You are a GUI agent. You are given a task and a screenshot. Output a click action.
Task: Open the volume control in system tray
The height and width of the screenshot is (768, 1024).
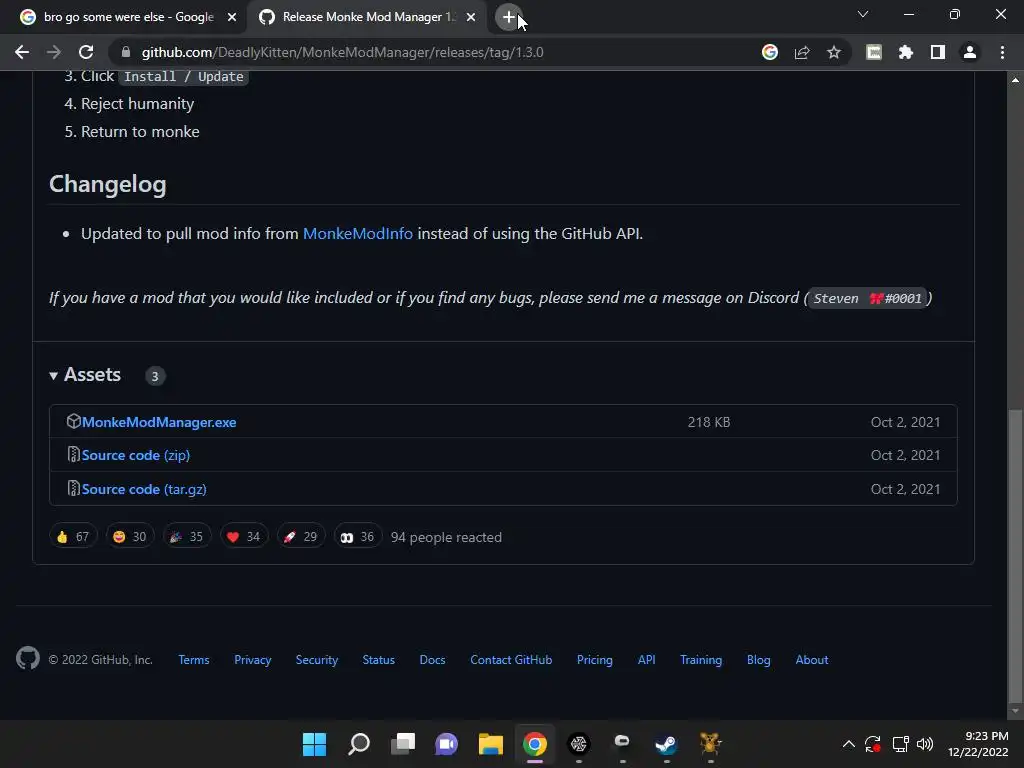click(925, 744)
